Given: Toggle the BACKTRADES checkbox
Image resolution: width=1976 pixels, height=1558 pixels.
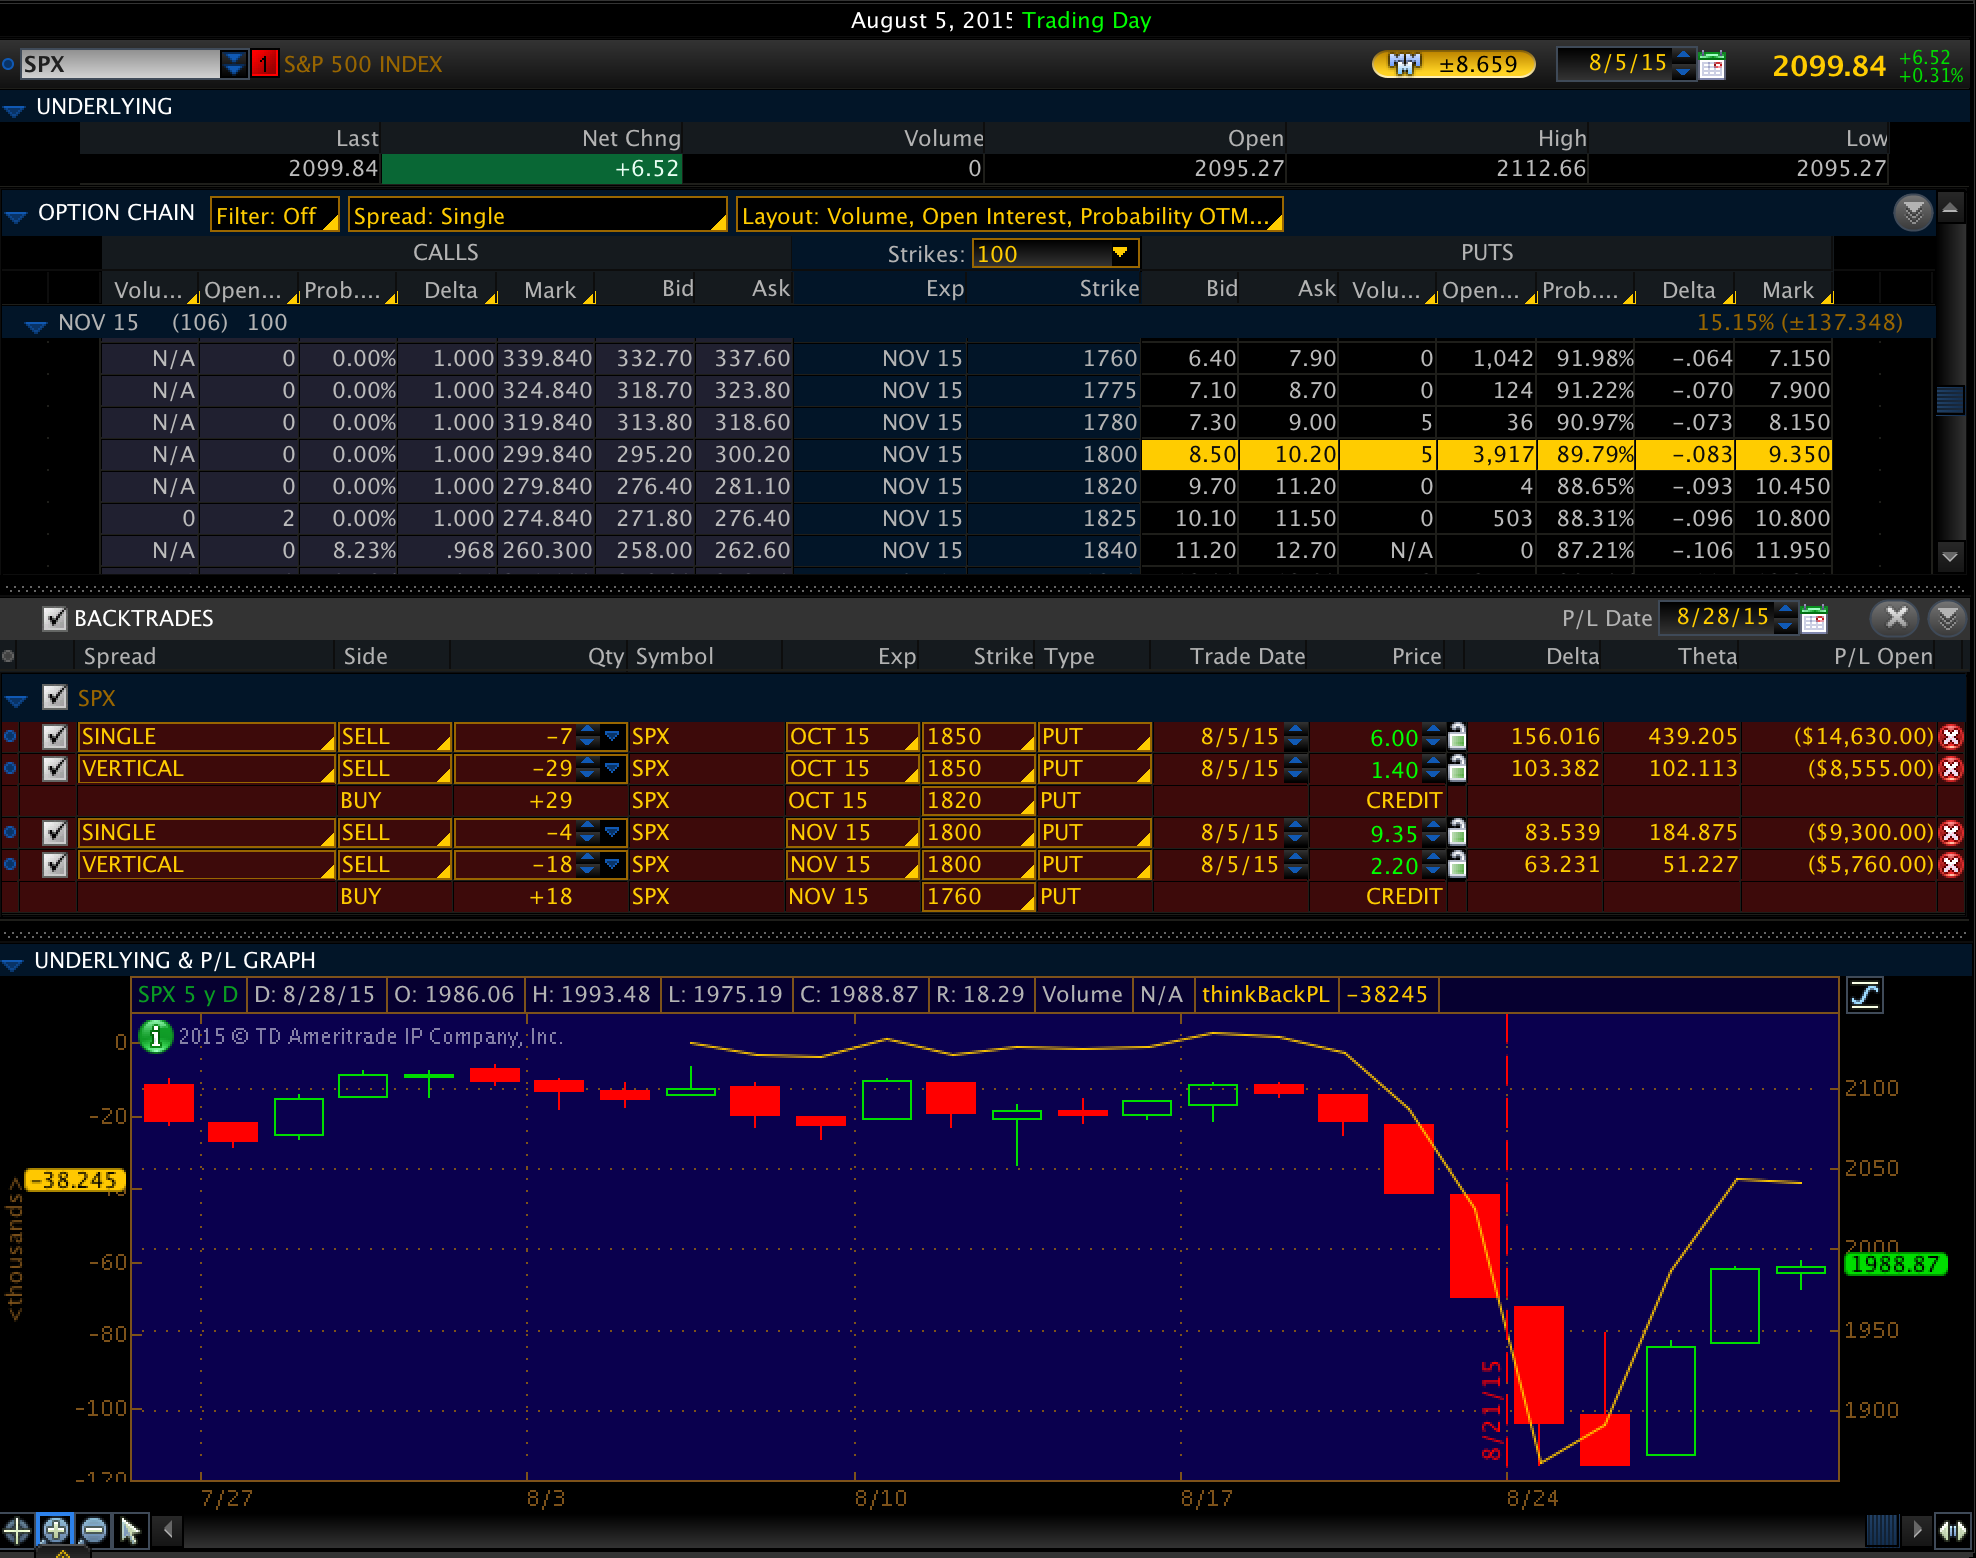Looking at the screenshot, I should [55, 618].
